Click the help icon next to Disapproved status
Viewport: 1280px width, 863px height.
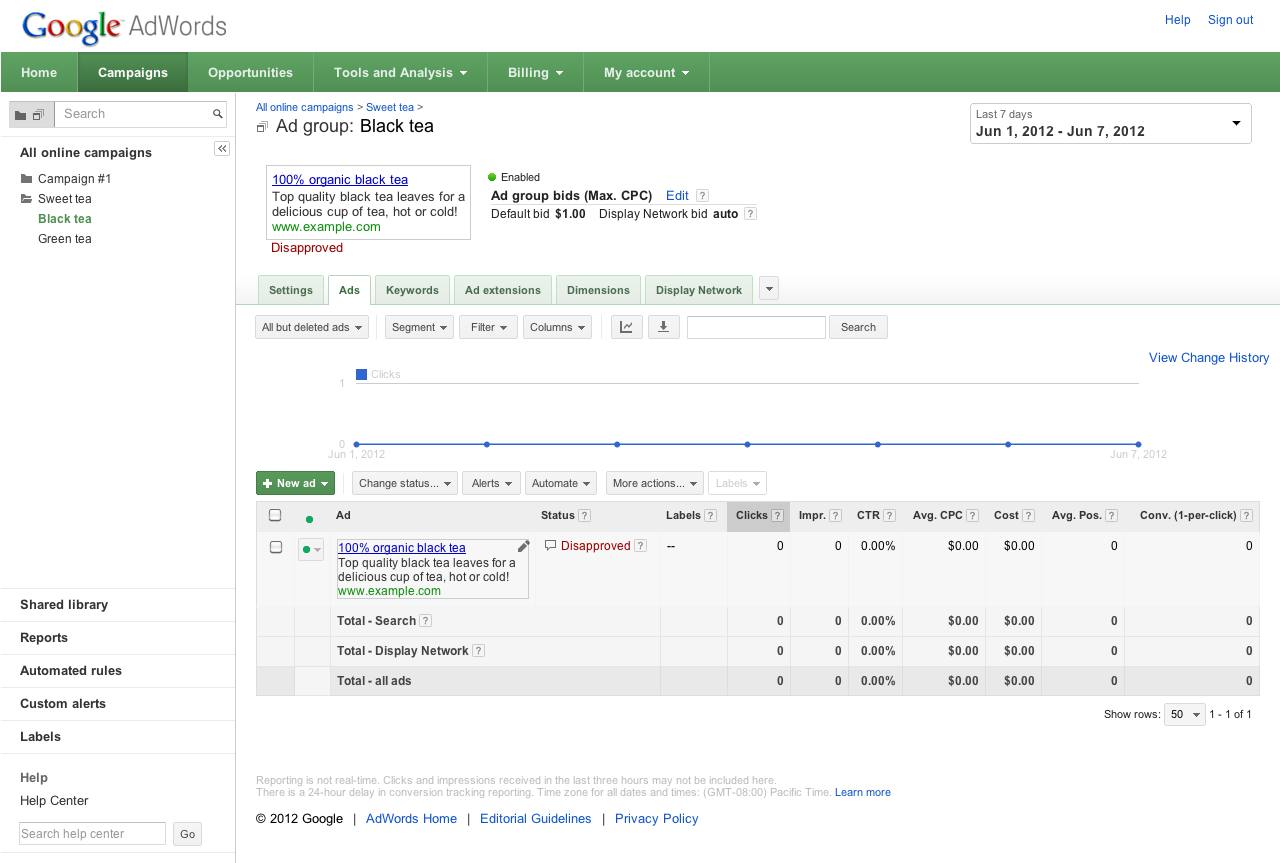[640, 546]
